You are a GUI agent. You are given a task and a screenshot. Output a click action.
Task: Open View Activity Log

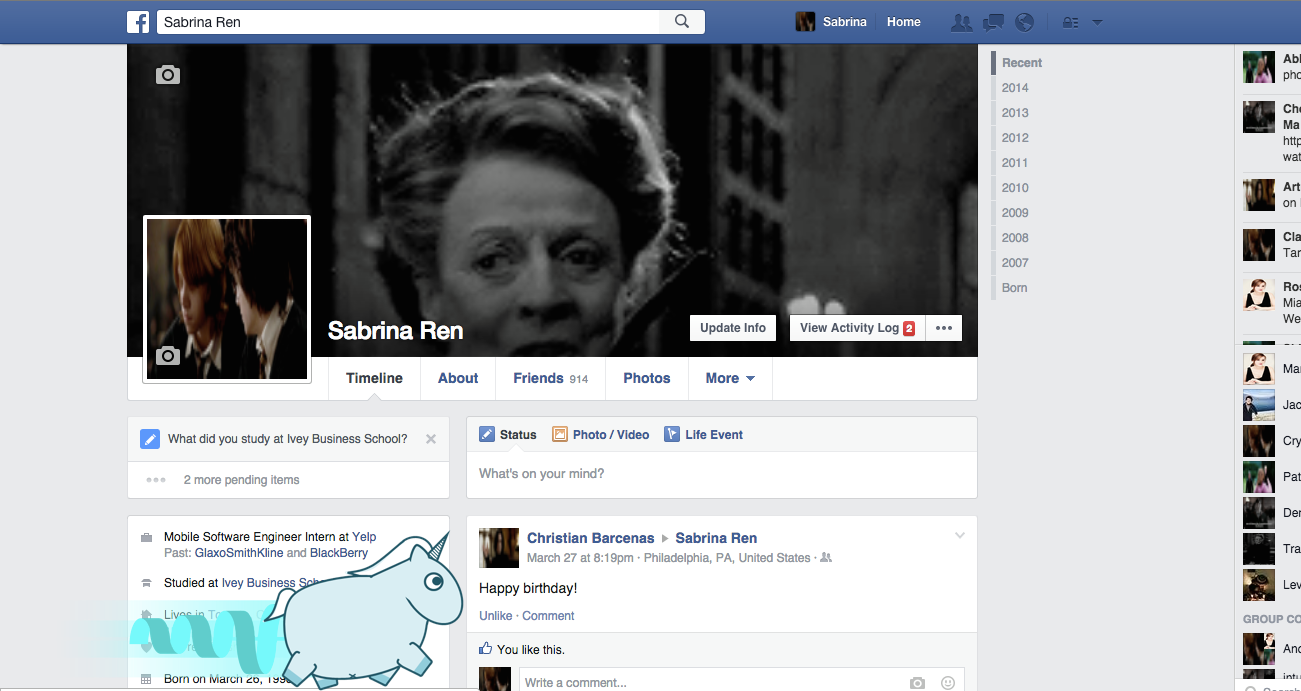coord(857,328)
